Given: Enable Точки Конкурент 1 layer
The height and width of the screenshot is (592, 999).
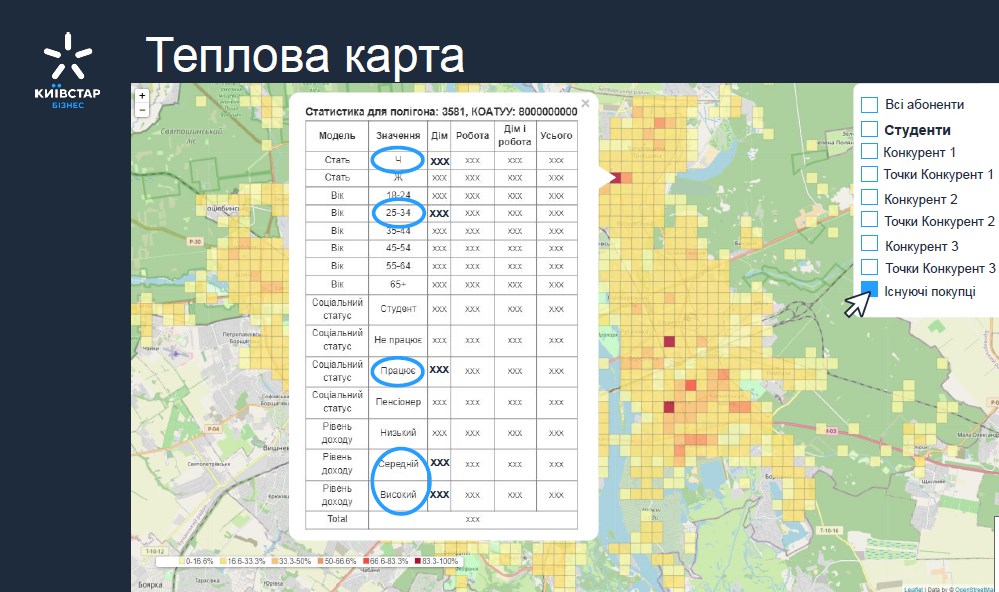Looking at the screenshot, I should tap(870, 174).
